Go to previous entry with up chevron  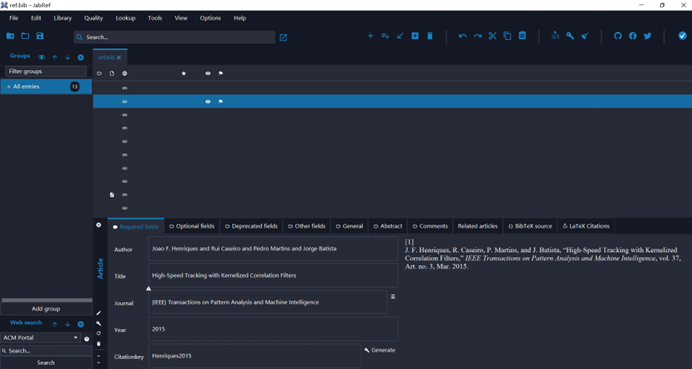pyautogui.click(x=99, y=356)
